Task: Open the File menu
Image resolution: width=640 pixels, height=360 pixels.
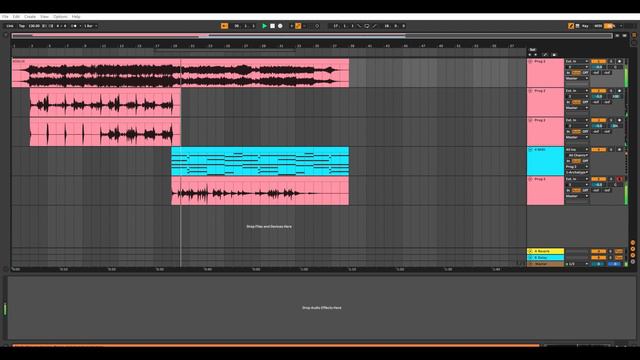Action: coord(5,17)
